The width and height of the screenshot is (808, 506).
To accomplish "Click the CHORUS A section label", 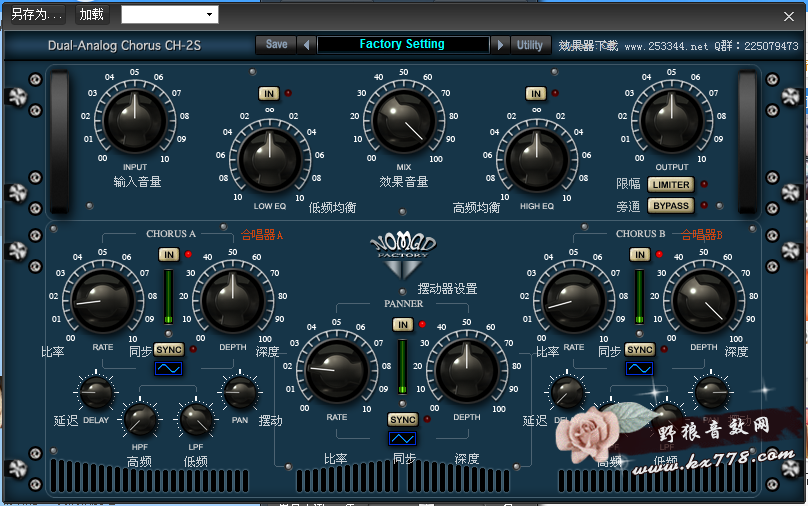I will (x=171, y=233).
